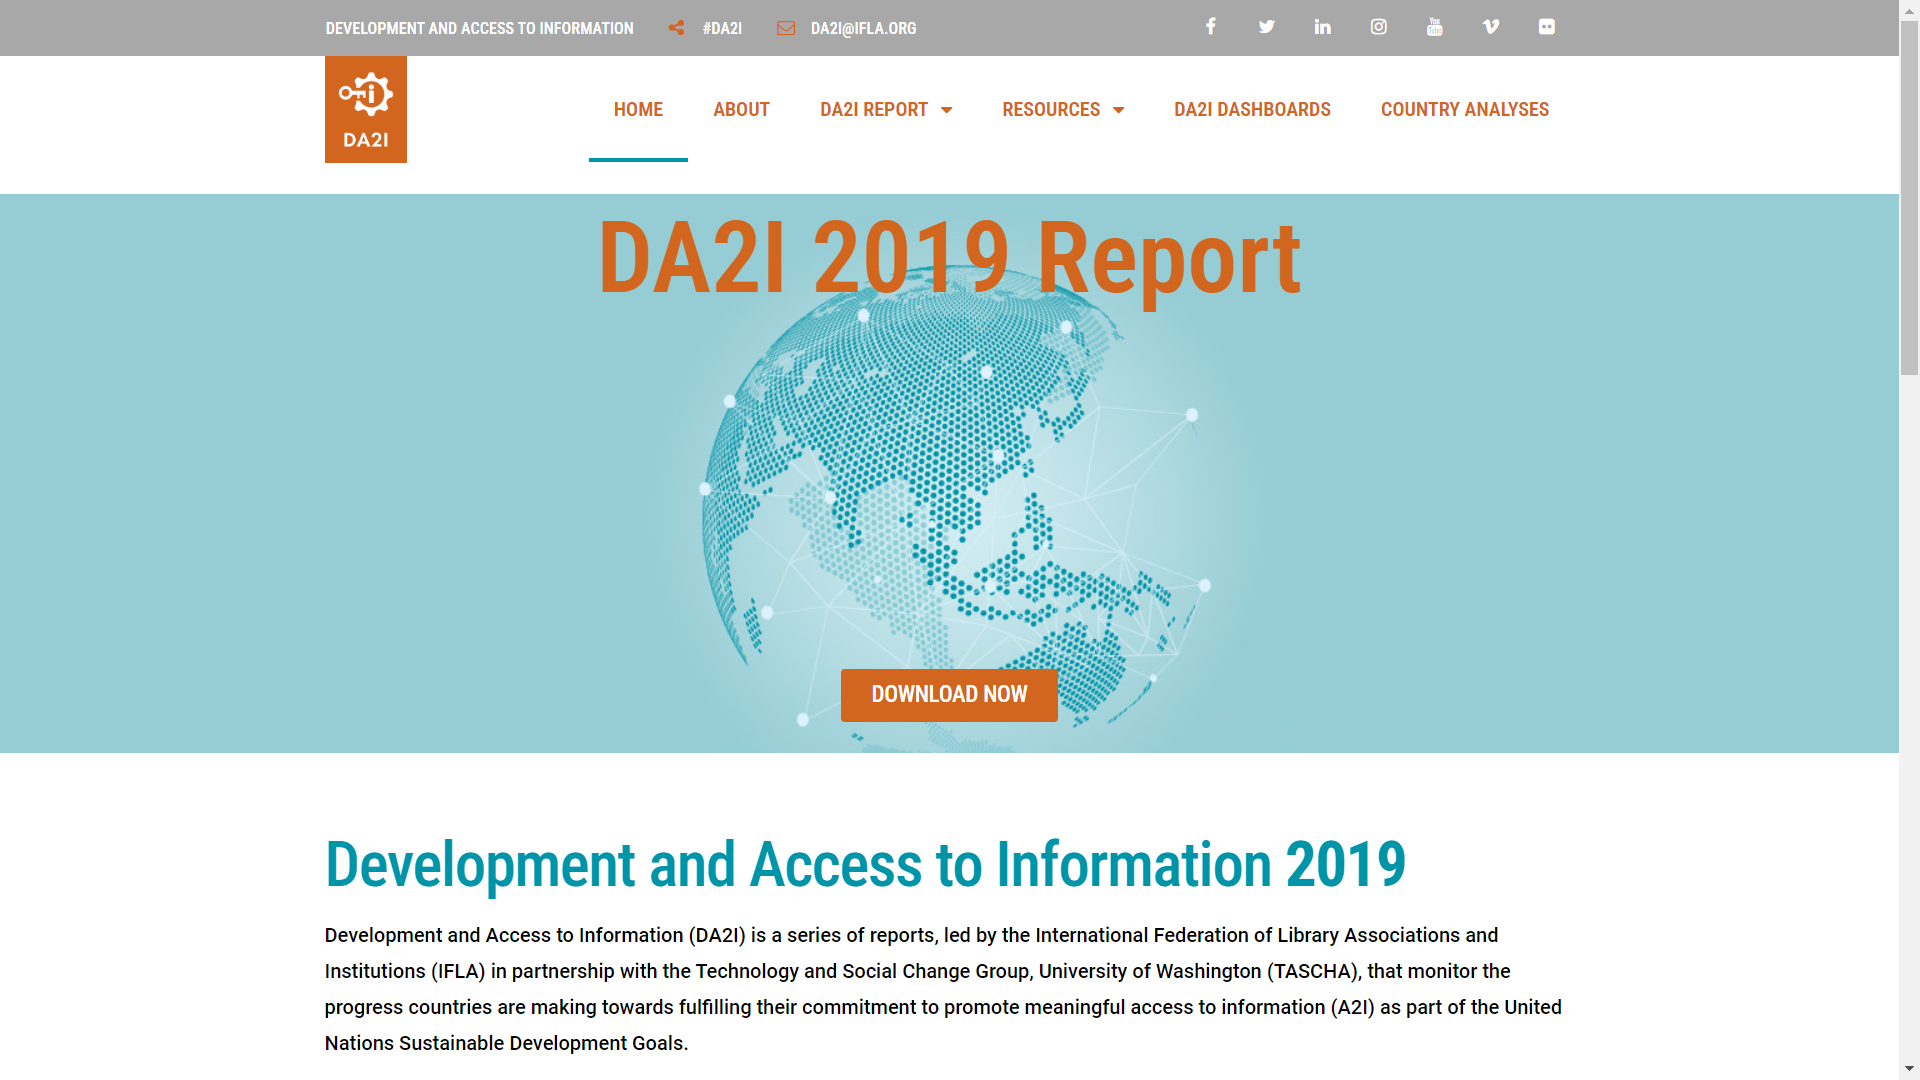This screenshot has height=1080, width=1920.
Task: Open the About menu item
Action: click(x=741, y=110)
